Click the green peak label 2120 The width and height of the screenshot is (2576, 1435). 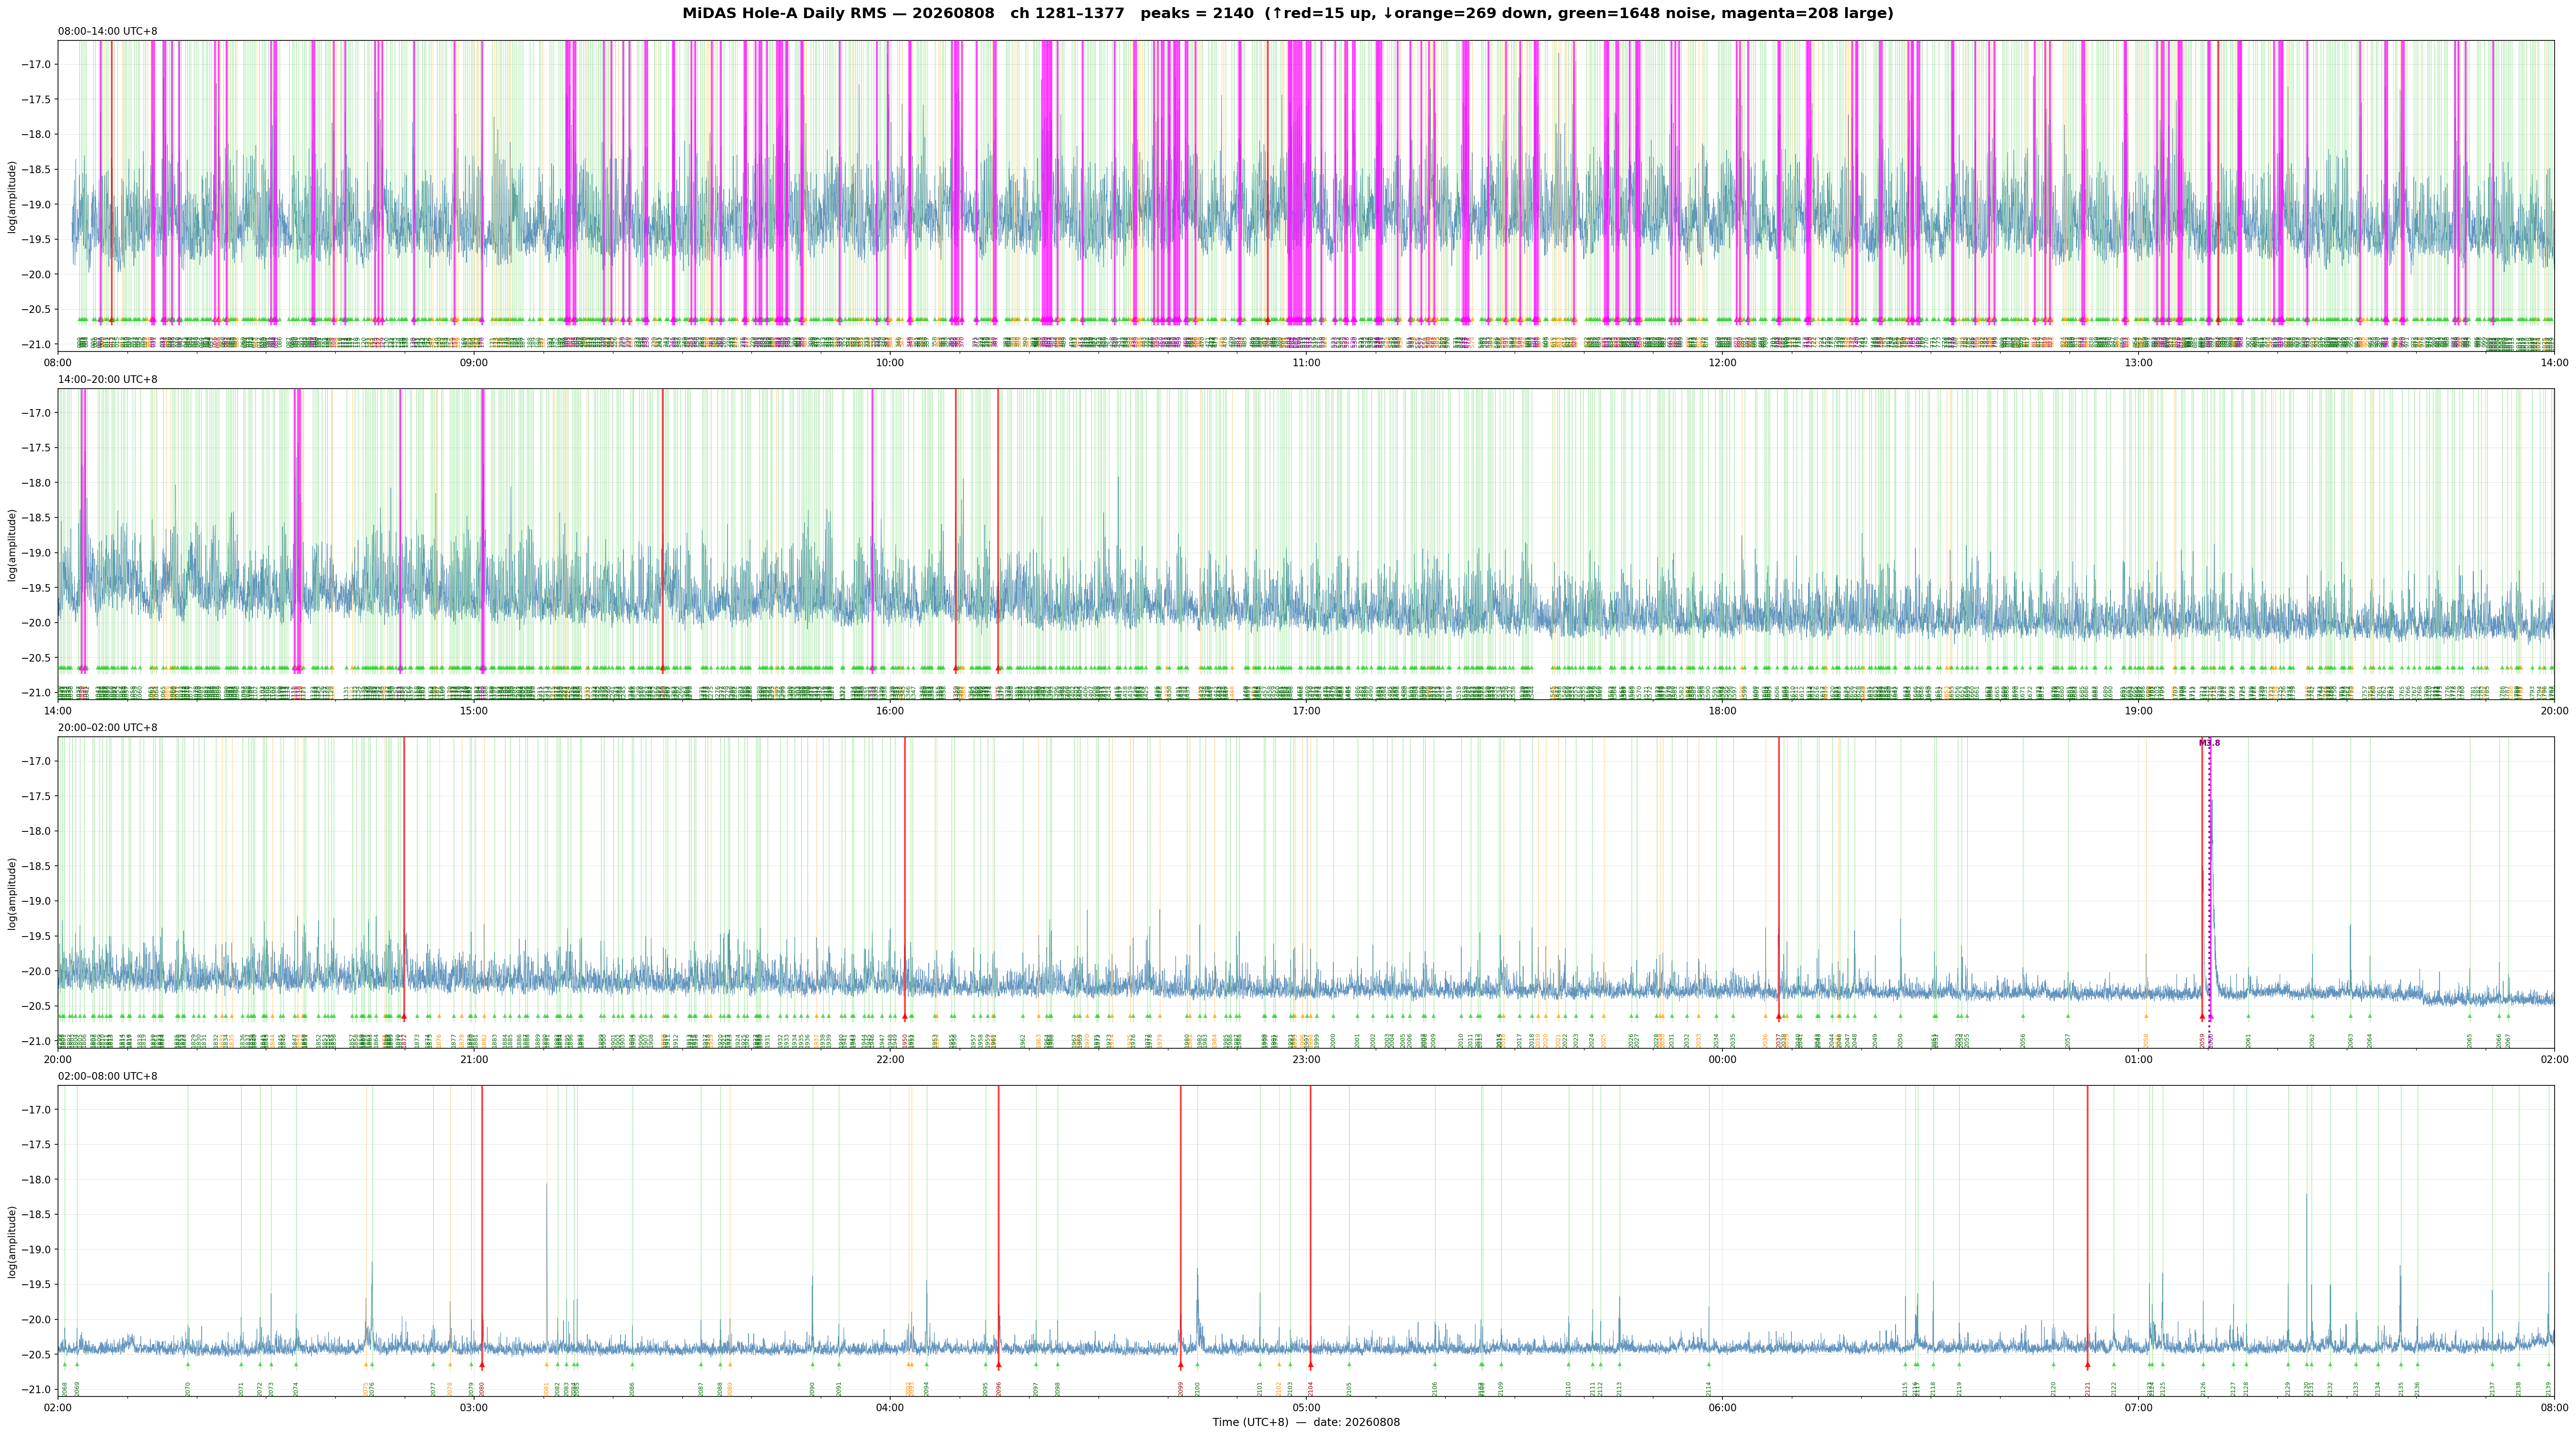(2054, 1389)
